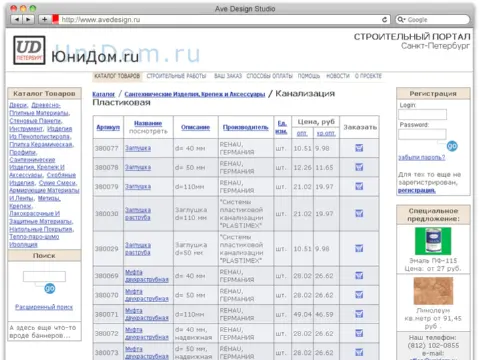The image size is (480, 360).
Task: Sort table by Производитель column
Action: [245, 127]
